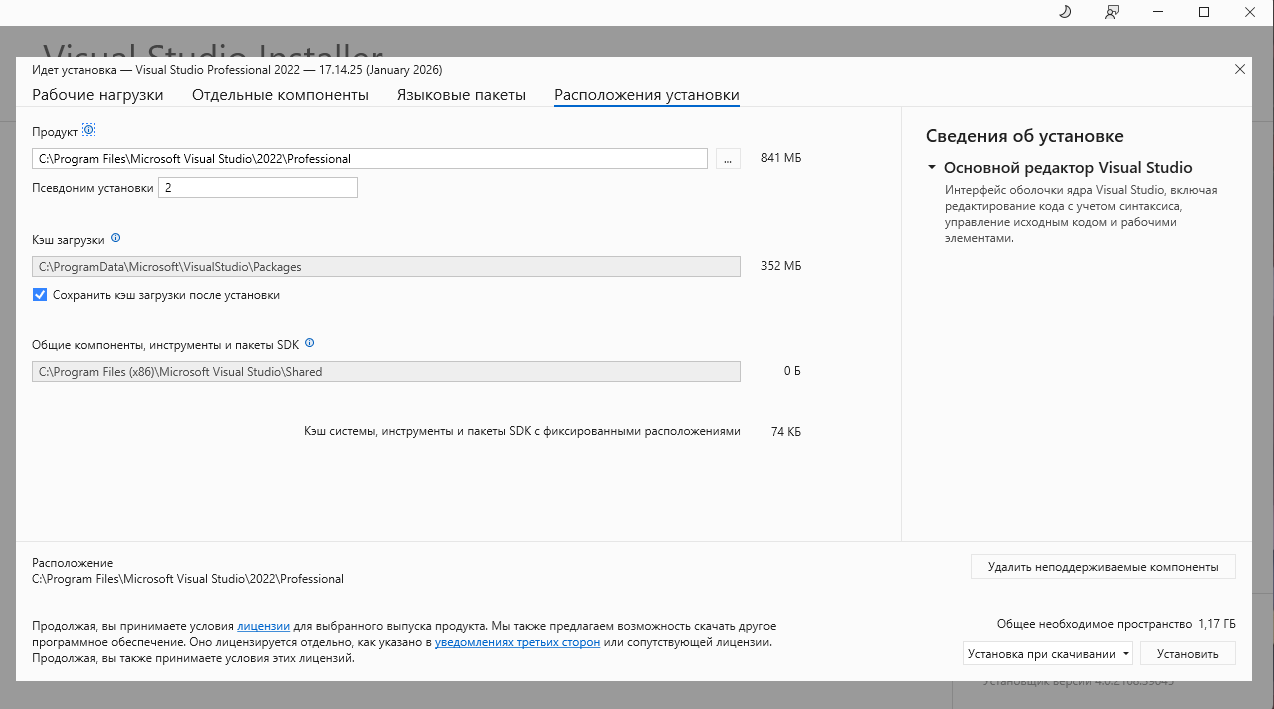The height and width of the screenshot is (709, 1274).
Task: Click the 352 МБ cache size
Action: coord(781,267)
